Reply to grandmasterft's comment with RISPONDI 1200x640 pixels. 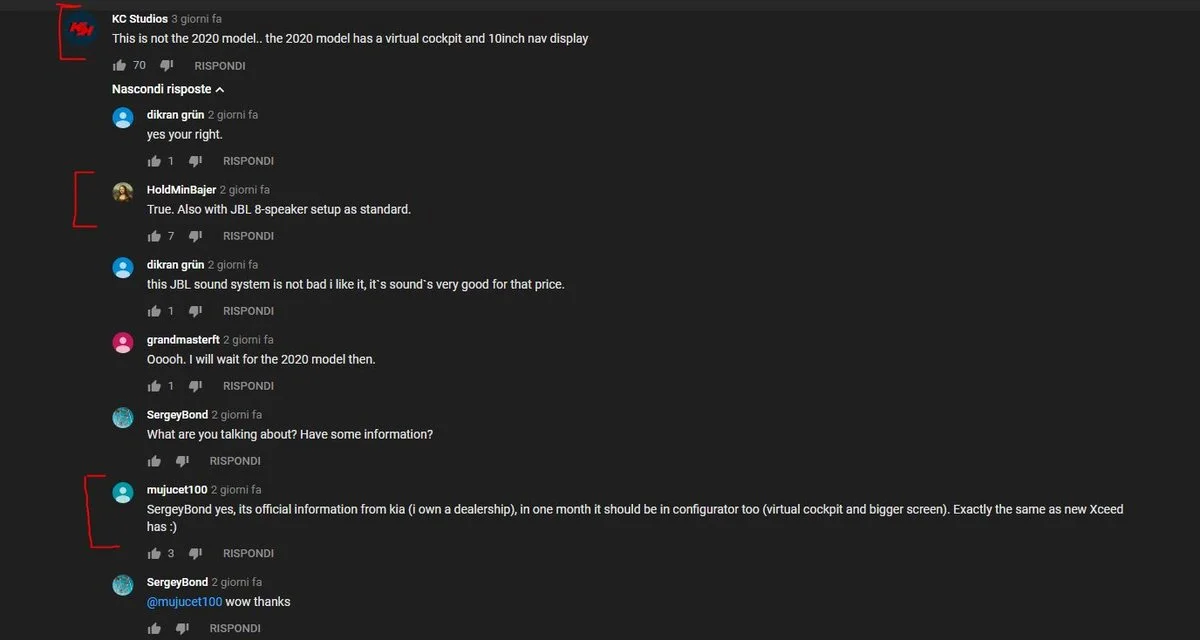tap(248, 386)
